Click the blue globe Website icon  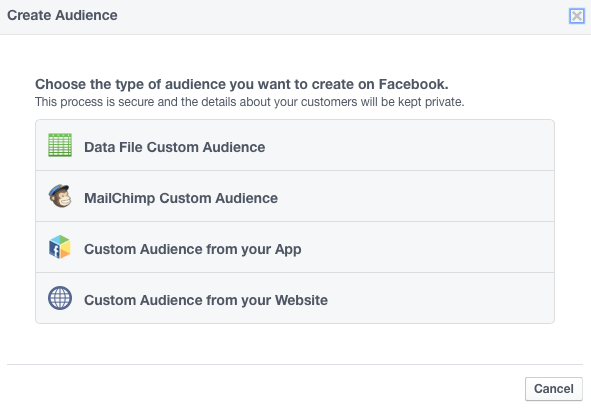[x=60, y=298]
